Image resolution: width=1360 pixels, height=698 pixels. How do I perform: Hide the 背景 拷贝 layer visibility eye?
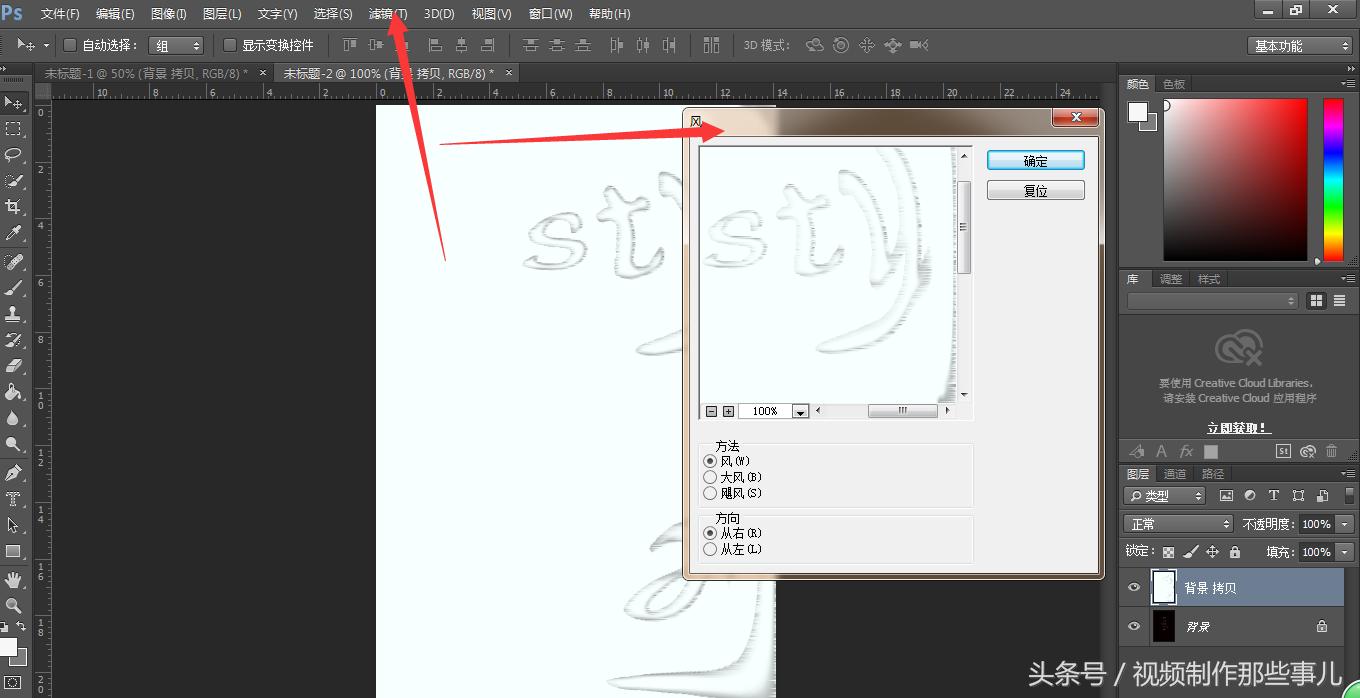(x=1133, y=587)
